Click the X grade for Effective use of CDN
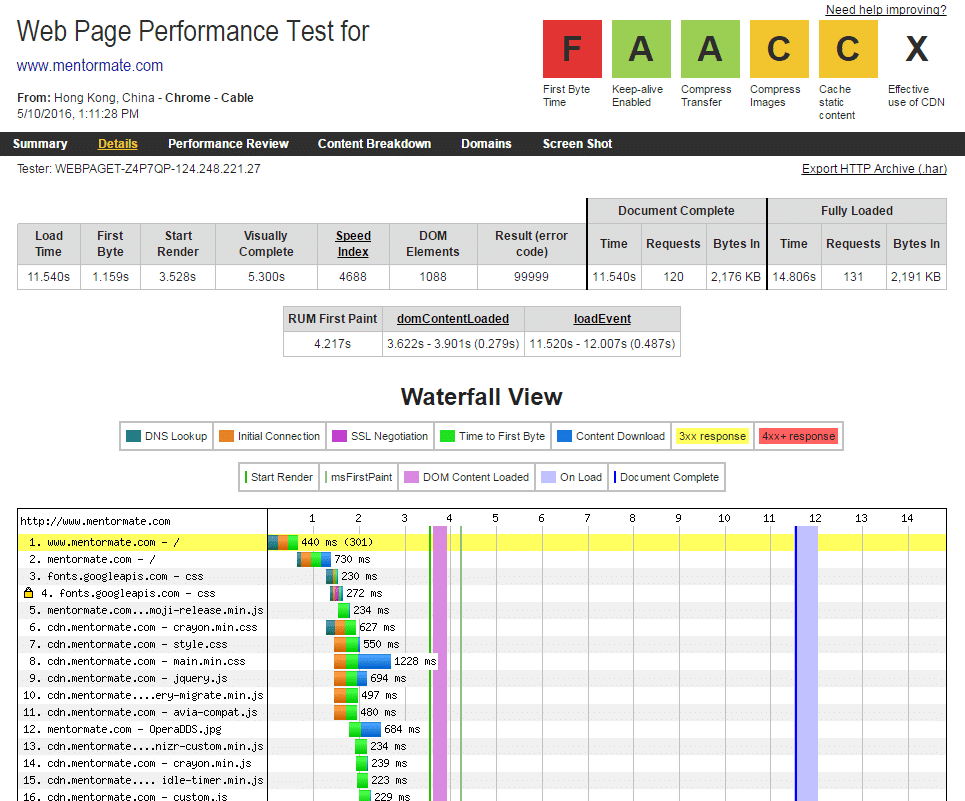Screen dimensions: 965x801 (916, 49)
